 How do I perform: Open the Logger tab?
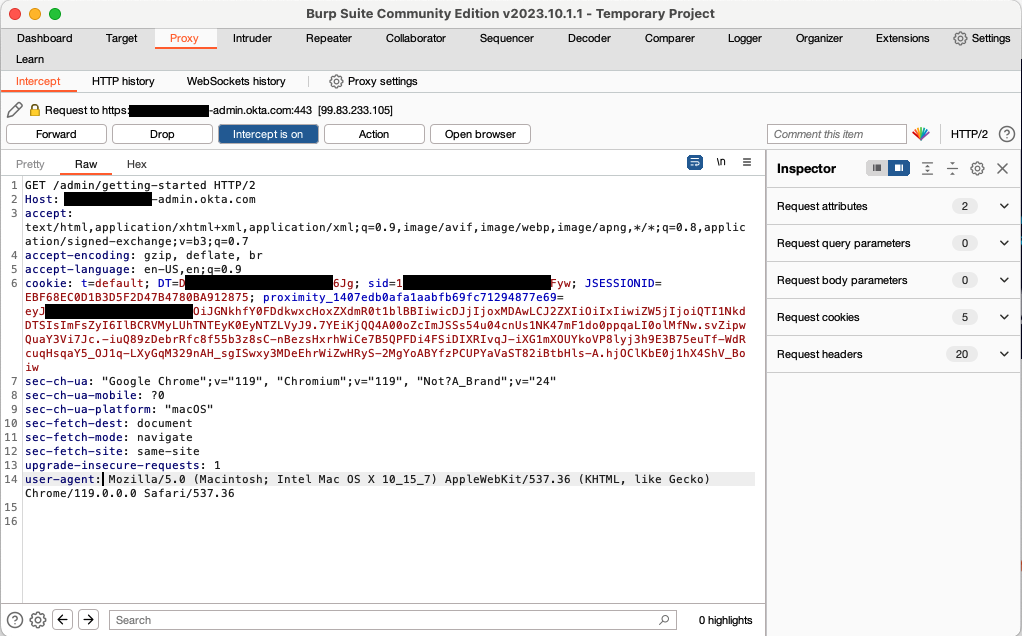click(744, 38)
